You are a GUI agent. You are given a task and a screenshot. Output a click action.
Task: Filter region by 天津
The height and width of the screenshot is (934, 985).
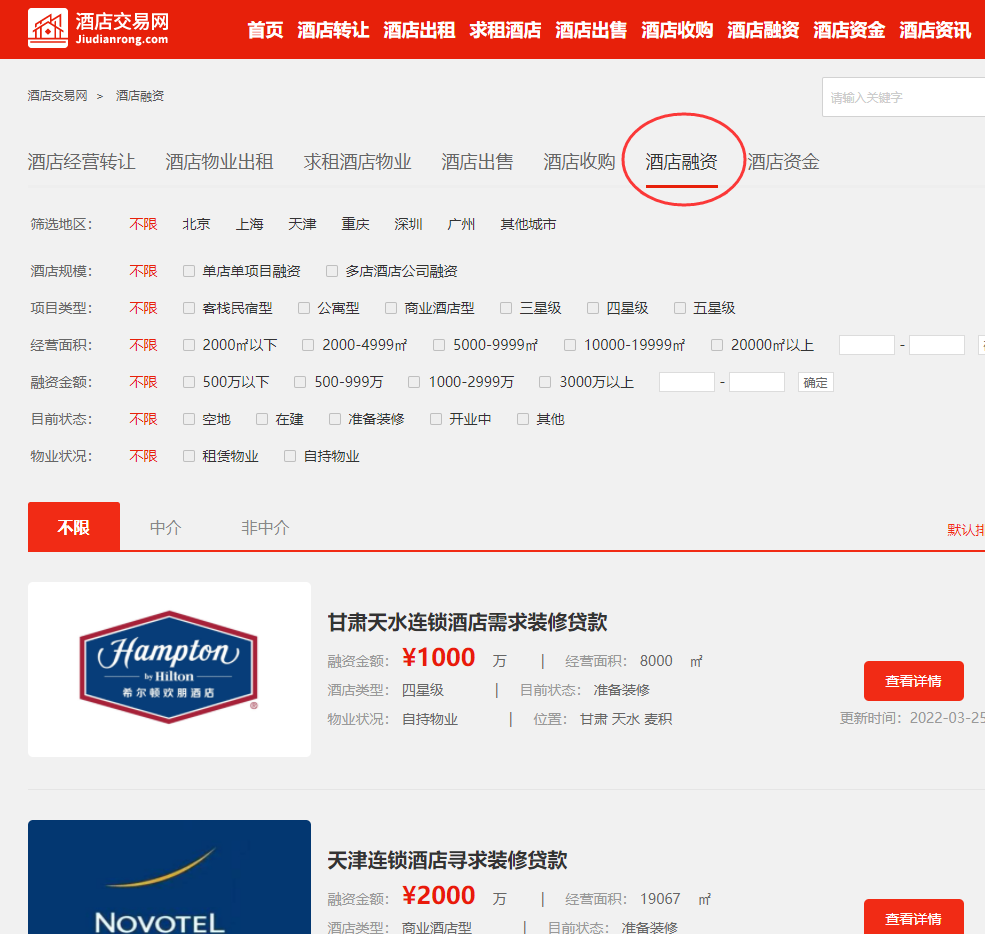[x=302, y=224]
